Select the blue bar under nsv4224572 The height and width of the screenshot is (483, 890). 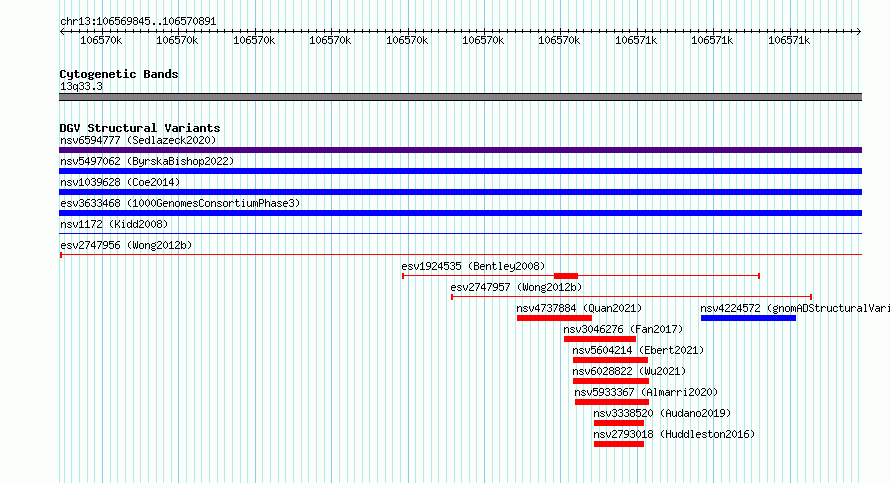(748, 318)
